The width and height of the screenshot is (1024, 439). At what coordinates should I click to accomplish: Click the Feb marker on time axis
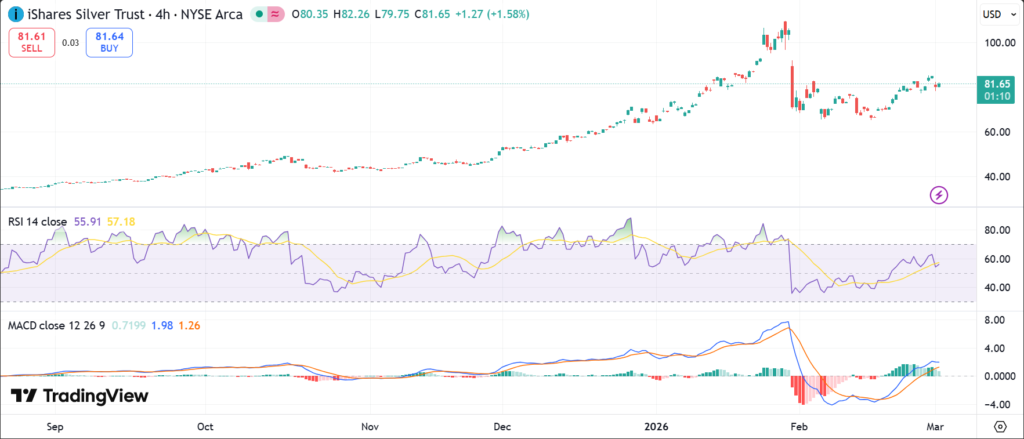click(x=799, y=424)
